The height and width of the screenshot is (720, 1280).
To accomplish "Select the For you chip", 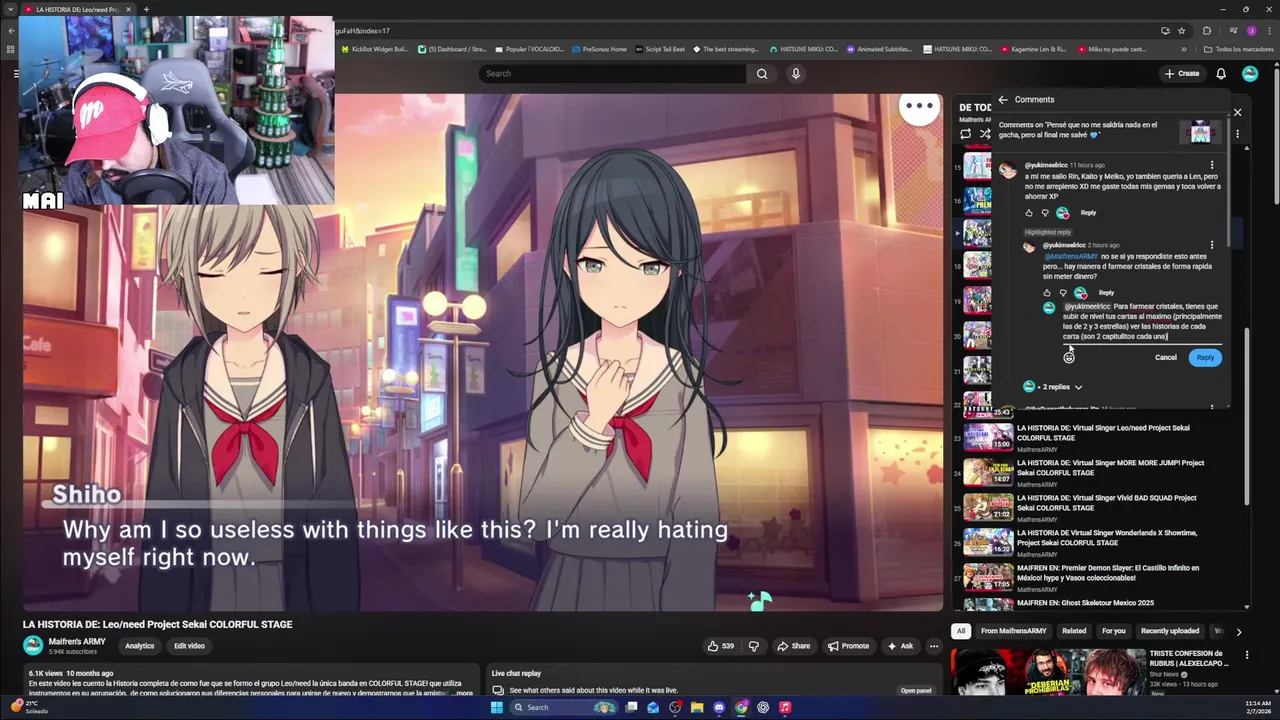I will point(1113,631).
